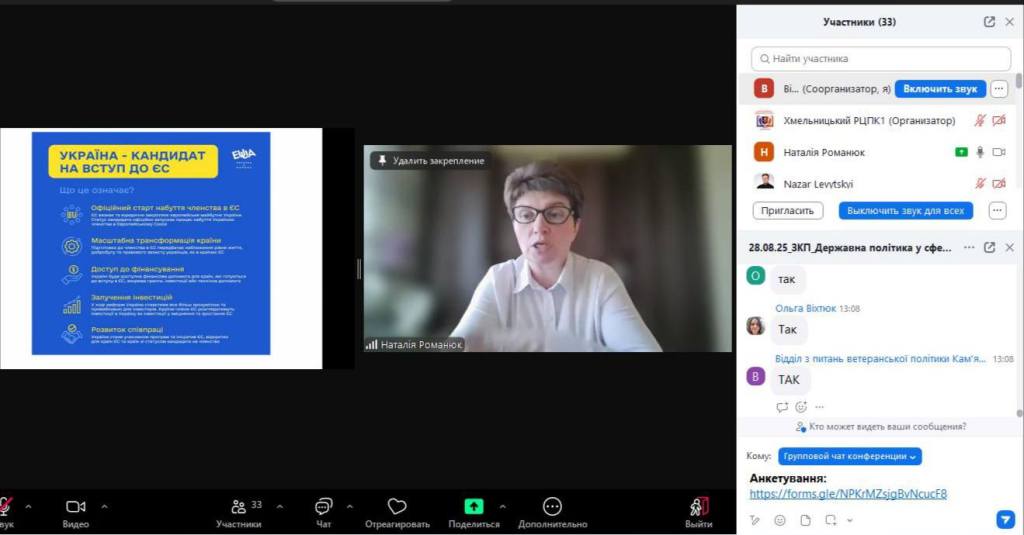This screenshot has width=1024, height=535.
Task: Attach a file in chat composer
Action: coord(805,520)
